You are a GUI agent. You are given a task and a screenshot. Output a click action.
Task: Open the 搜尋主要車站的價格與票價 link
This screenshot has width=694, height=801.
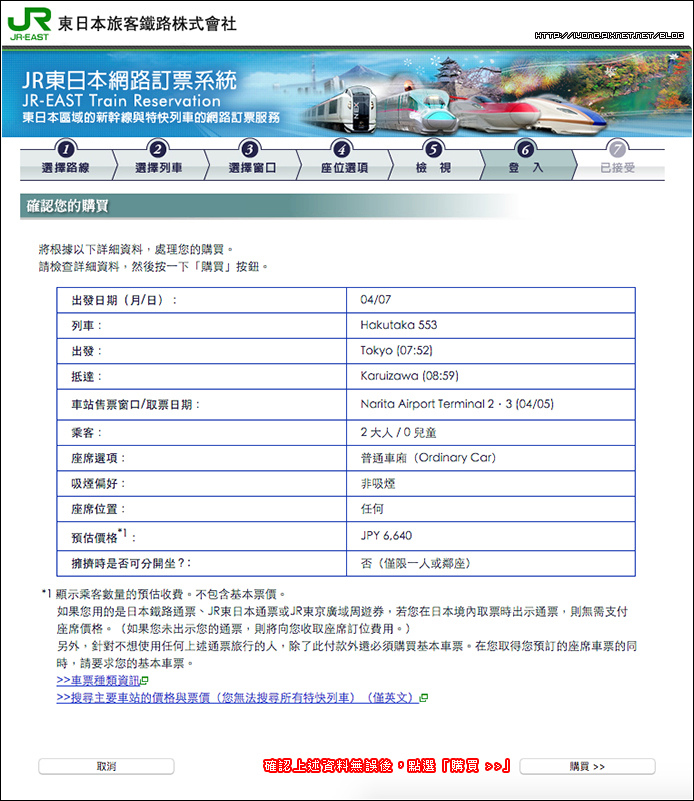click(x=237, y=698)
